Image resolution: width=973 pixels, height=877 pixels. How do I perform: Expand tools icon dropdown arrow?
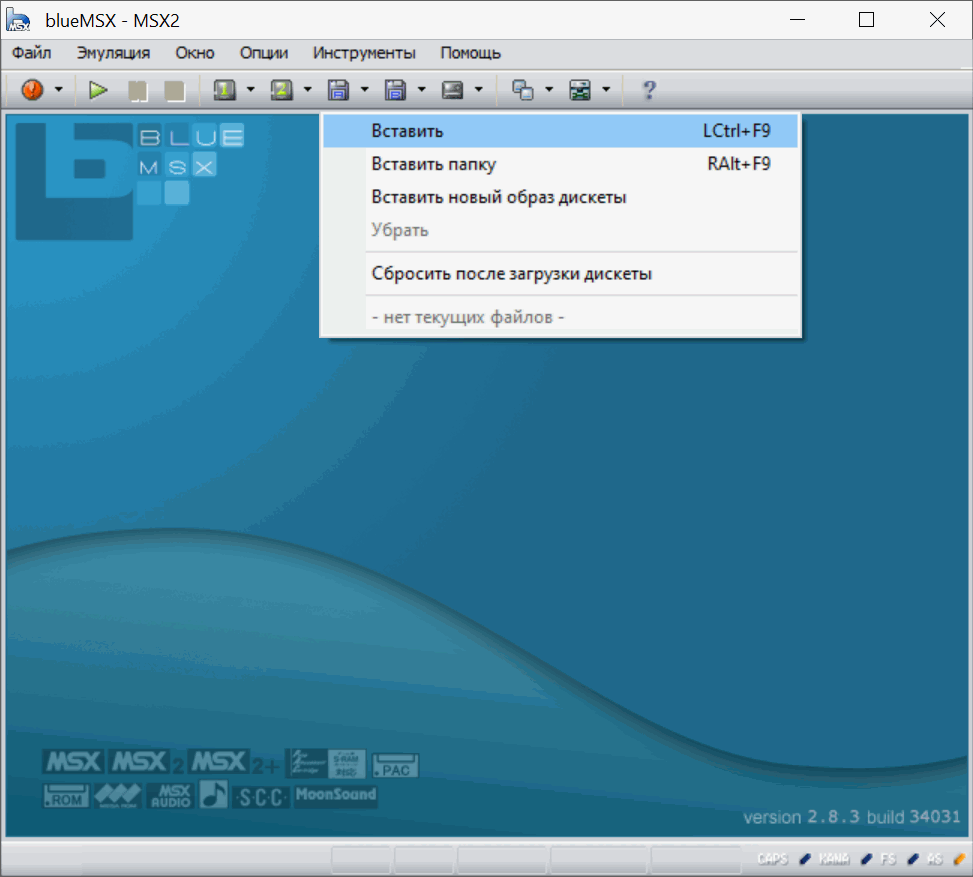coord(606,89)
